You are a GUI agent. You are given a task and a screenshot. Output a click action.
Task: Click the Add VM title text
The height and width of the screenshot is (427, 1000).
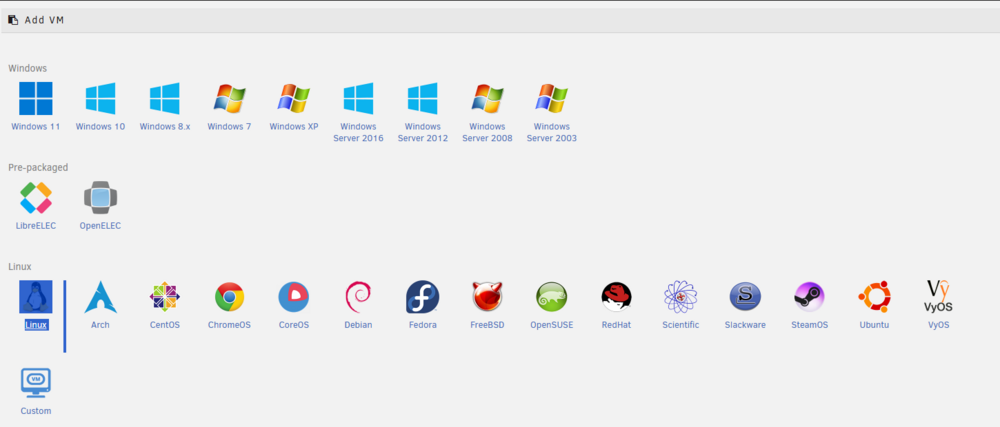point(44,20)
